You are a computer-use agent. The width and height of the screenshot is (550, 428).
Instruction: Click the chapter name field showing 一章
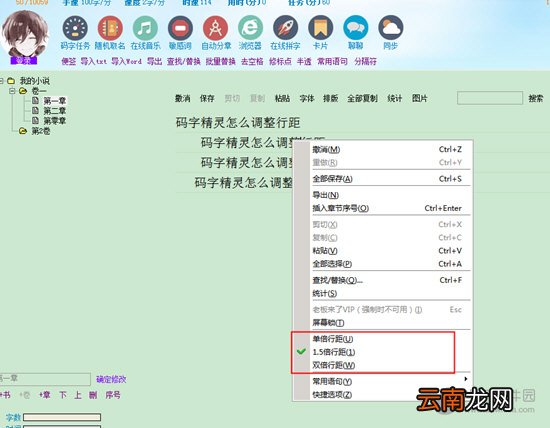click(x=45, y=379)
